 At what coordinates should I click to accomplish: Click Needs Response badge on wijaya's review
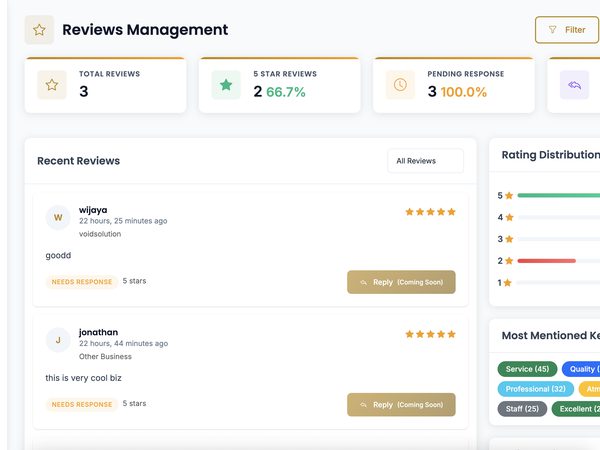[82, 282]
